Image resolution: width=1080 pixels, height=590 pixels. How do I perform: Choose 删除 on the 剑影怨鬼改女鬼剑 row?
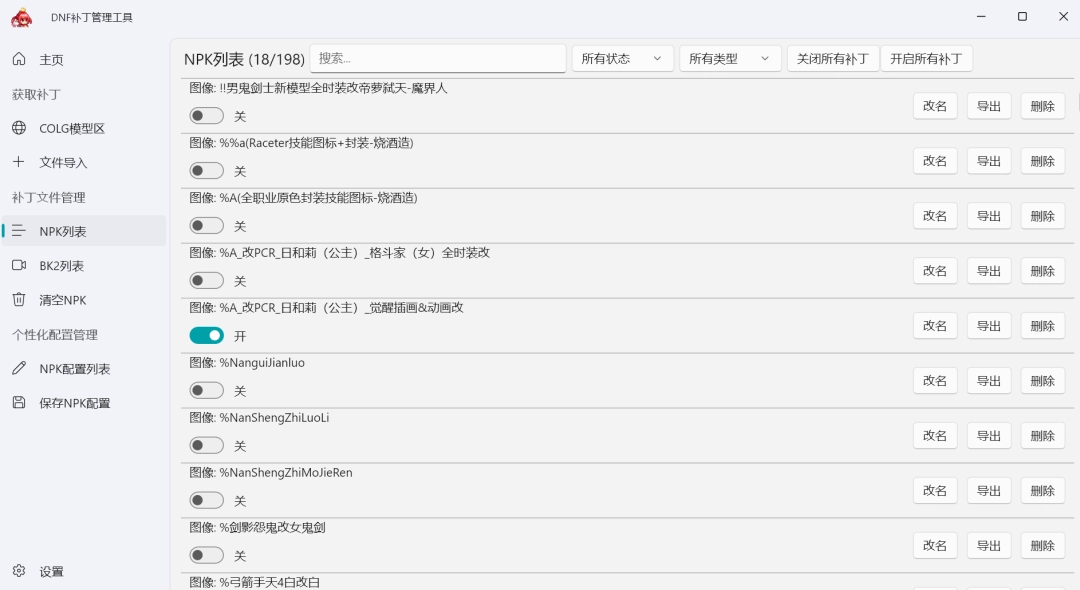pyautogui.click(x=1042, y=545)
